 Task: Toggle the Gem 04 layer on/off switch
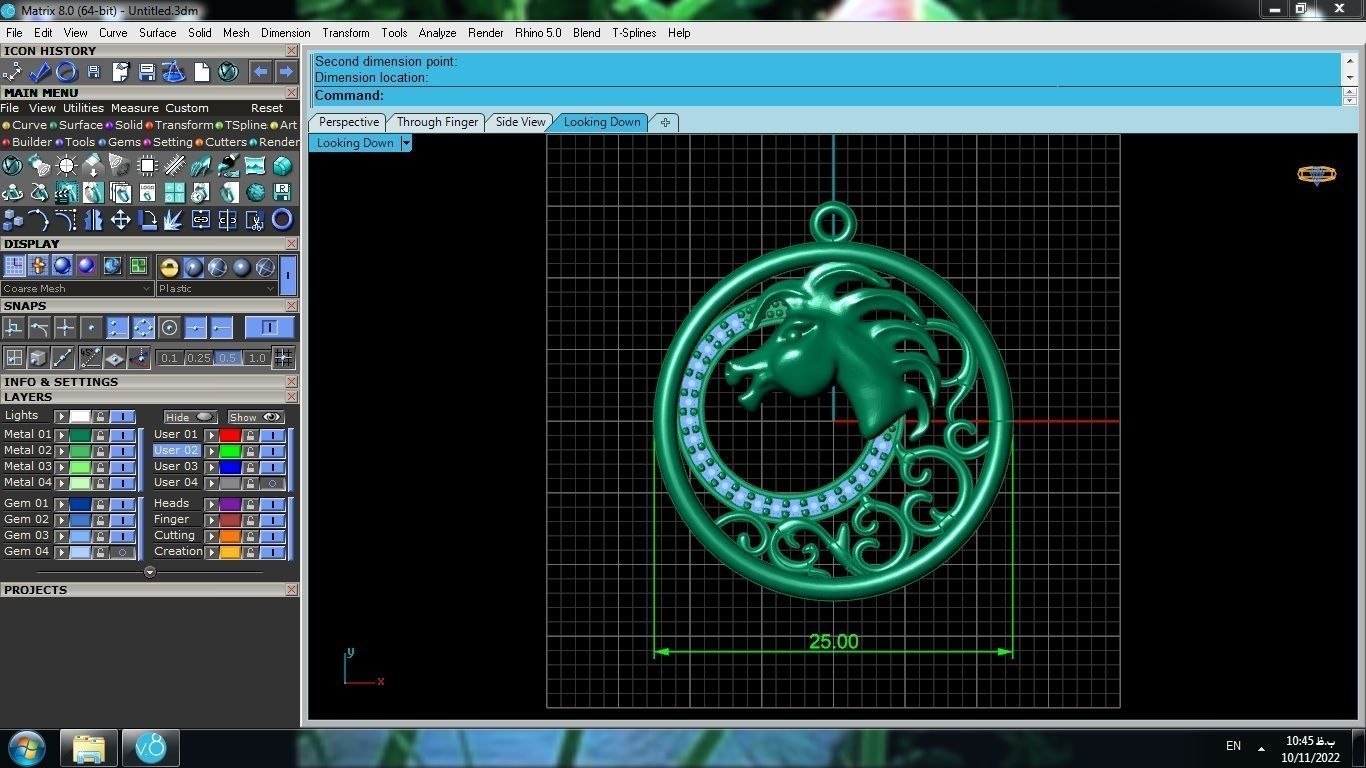point(123,552)
